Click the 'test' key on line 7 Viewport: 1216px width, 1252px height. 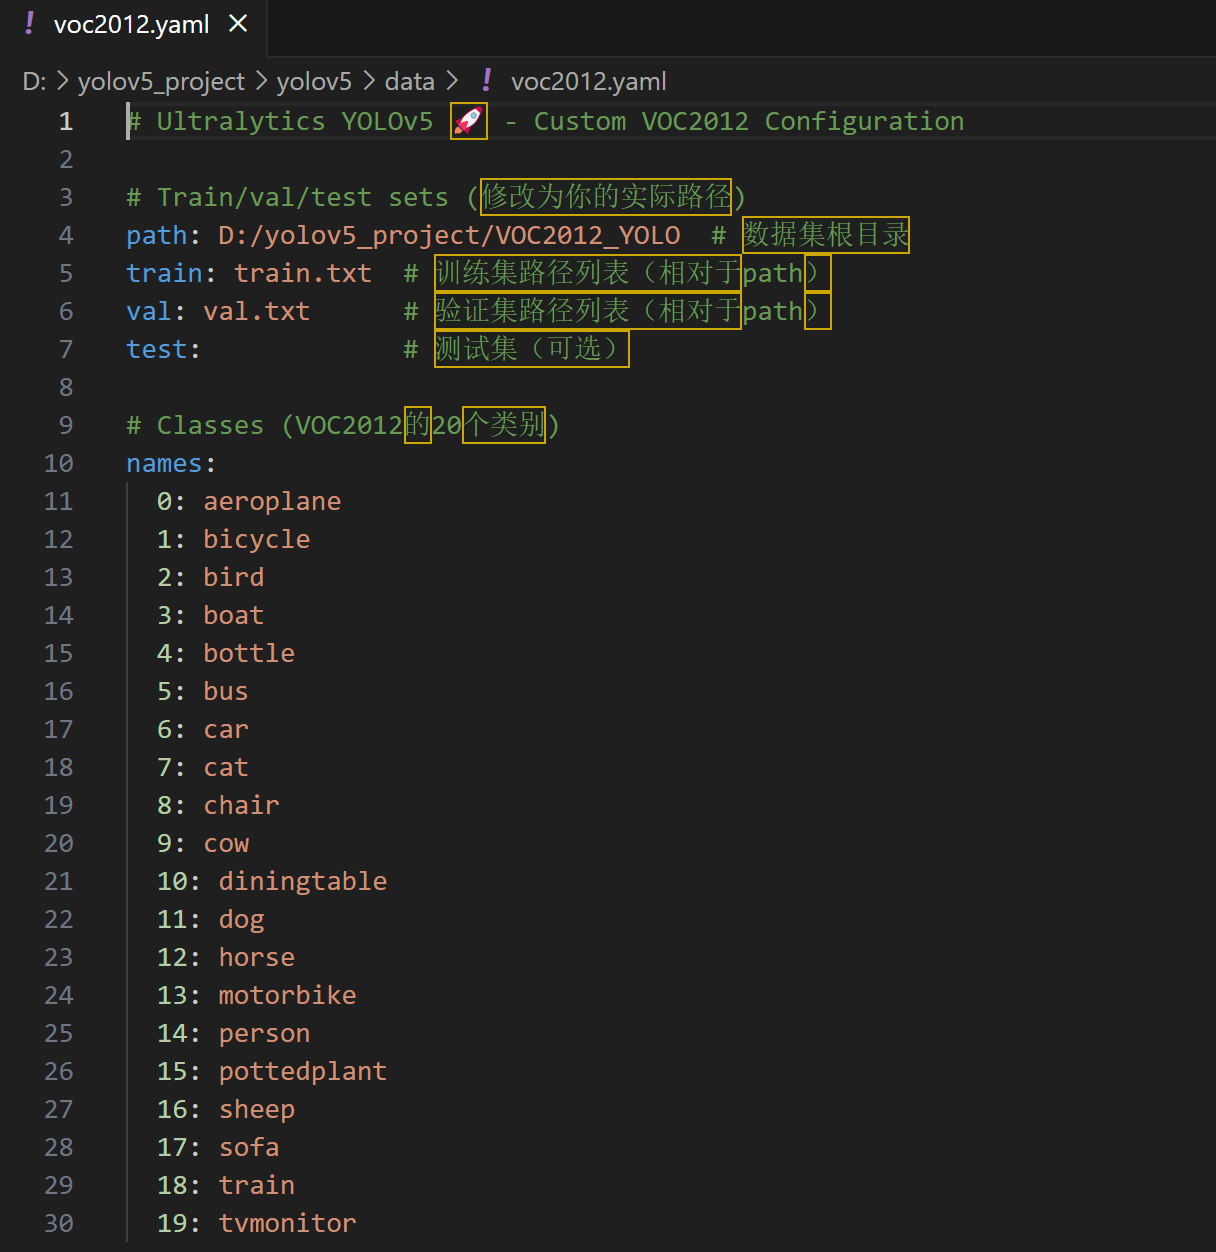[x=156, y=350]
